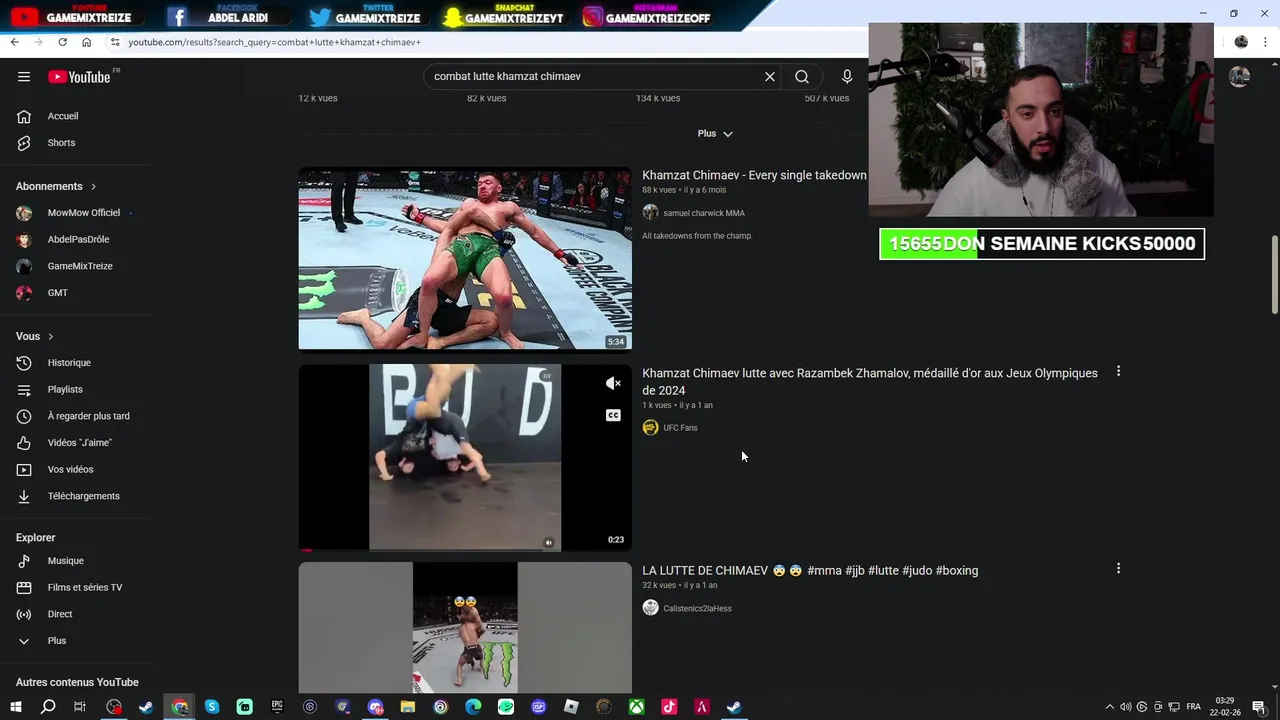Open the account avatar menu in YouTube header
This screenshot has height=720, width=1280.
coord(1239,77)
